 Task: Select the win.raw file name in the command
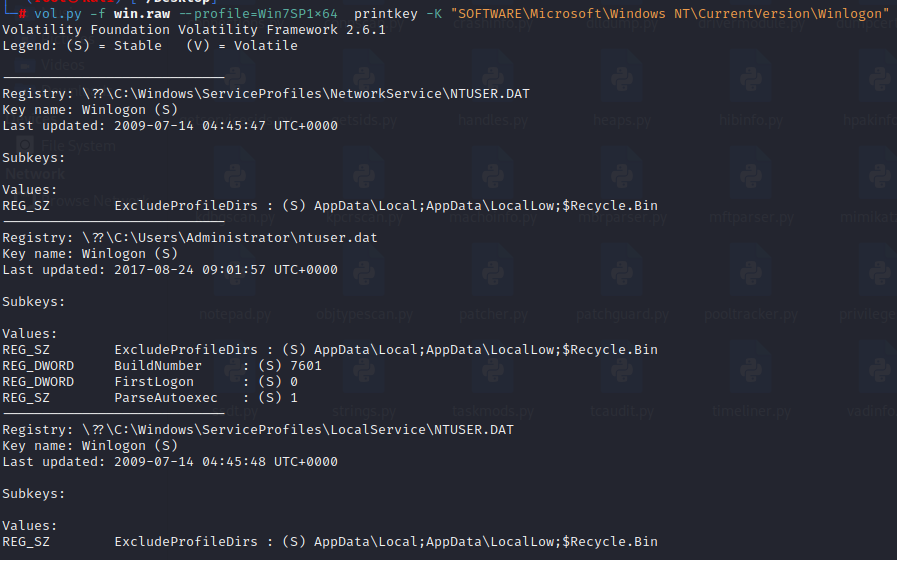click(x=141, y=13)
